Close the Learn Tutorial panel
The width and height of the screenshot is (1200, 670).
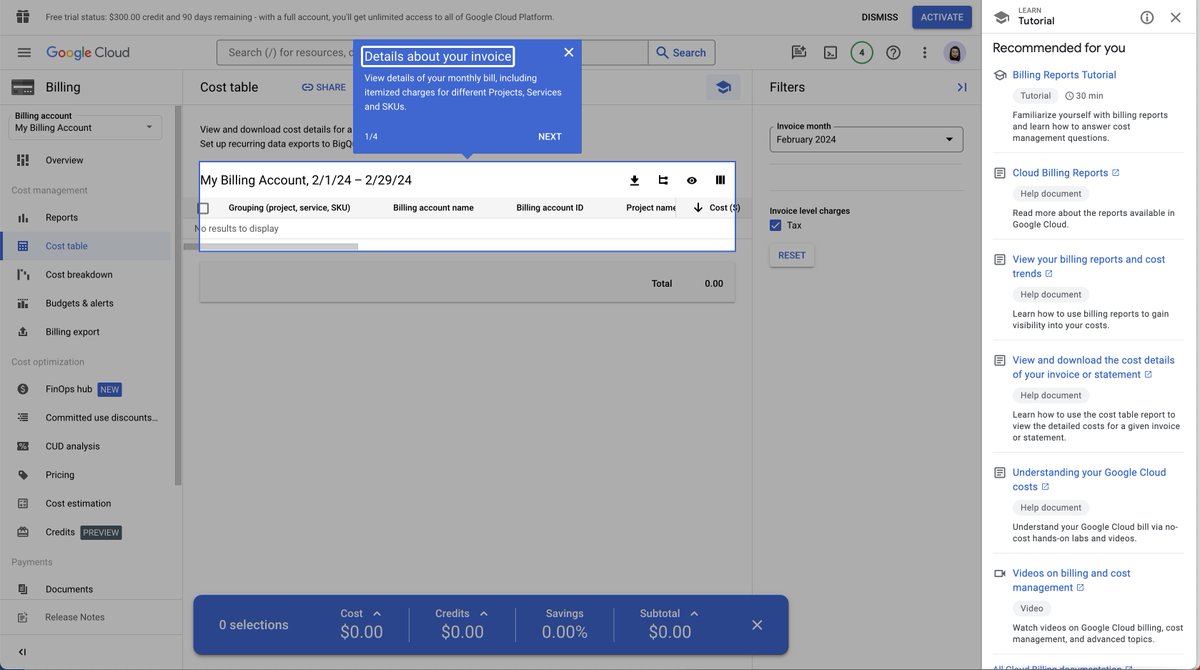coord(1176,17)
